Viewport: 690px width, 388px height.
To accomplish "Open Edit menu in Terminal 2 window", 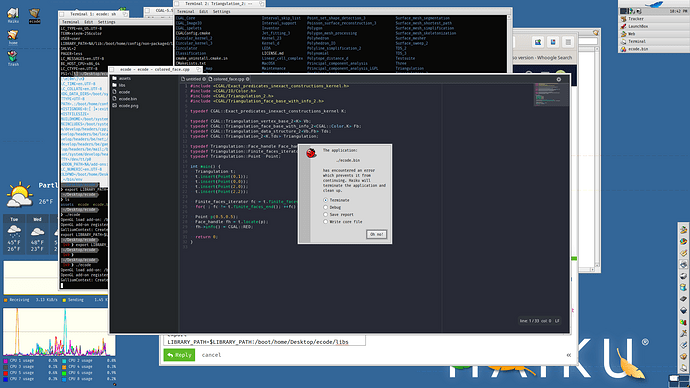I will (x=204, y=12).
